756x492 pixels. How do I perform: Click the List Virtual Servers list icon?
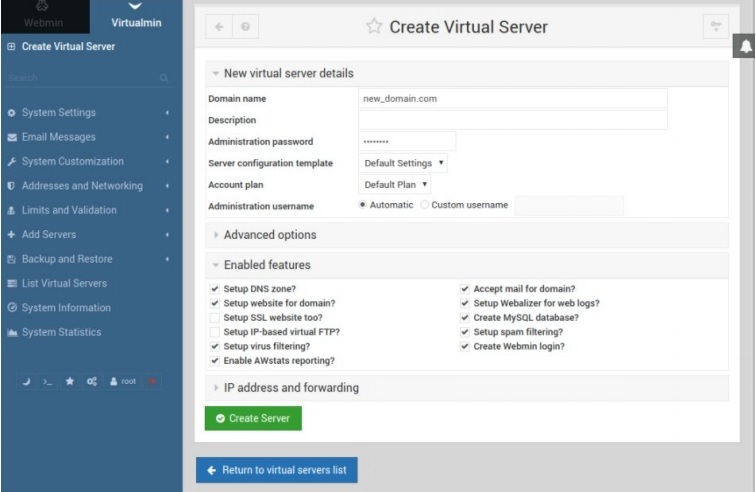click(12, 284)
